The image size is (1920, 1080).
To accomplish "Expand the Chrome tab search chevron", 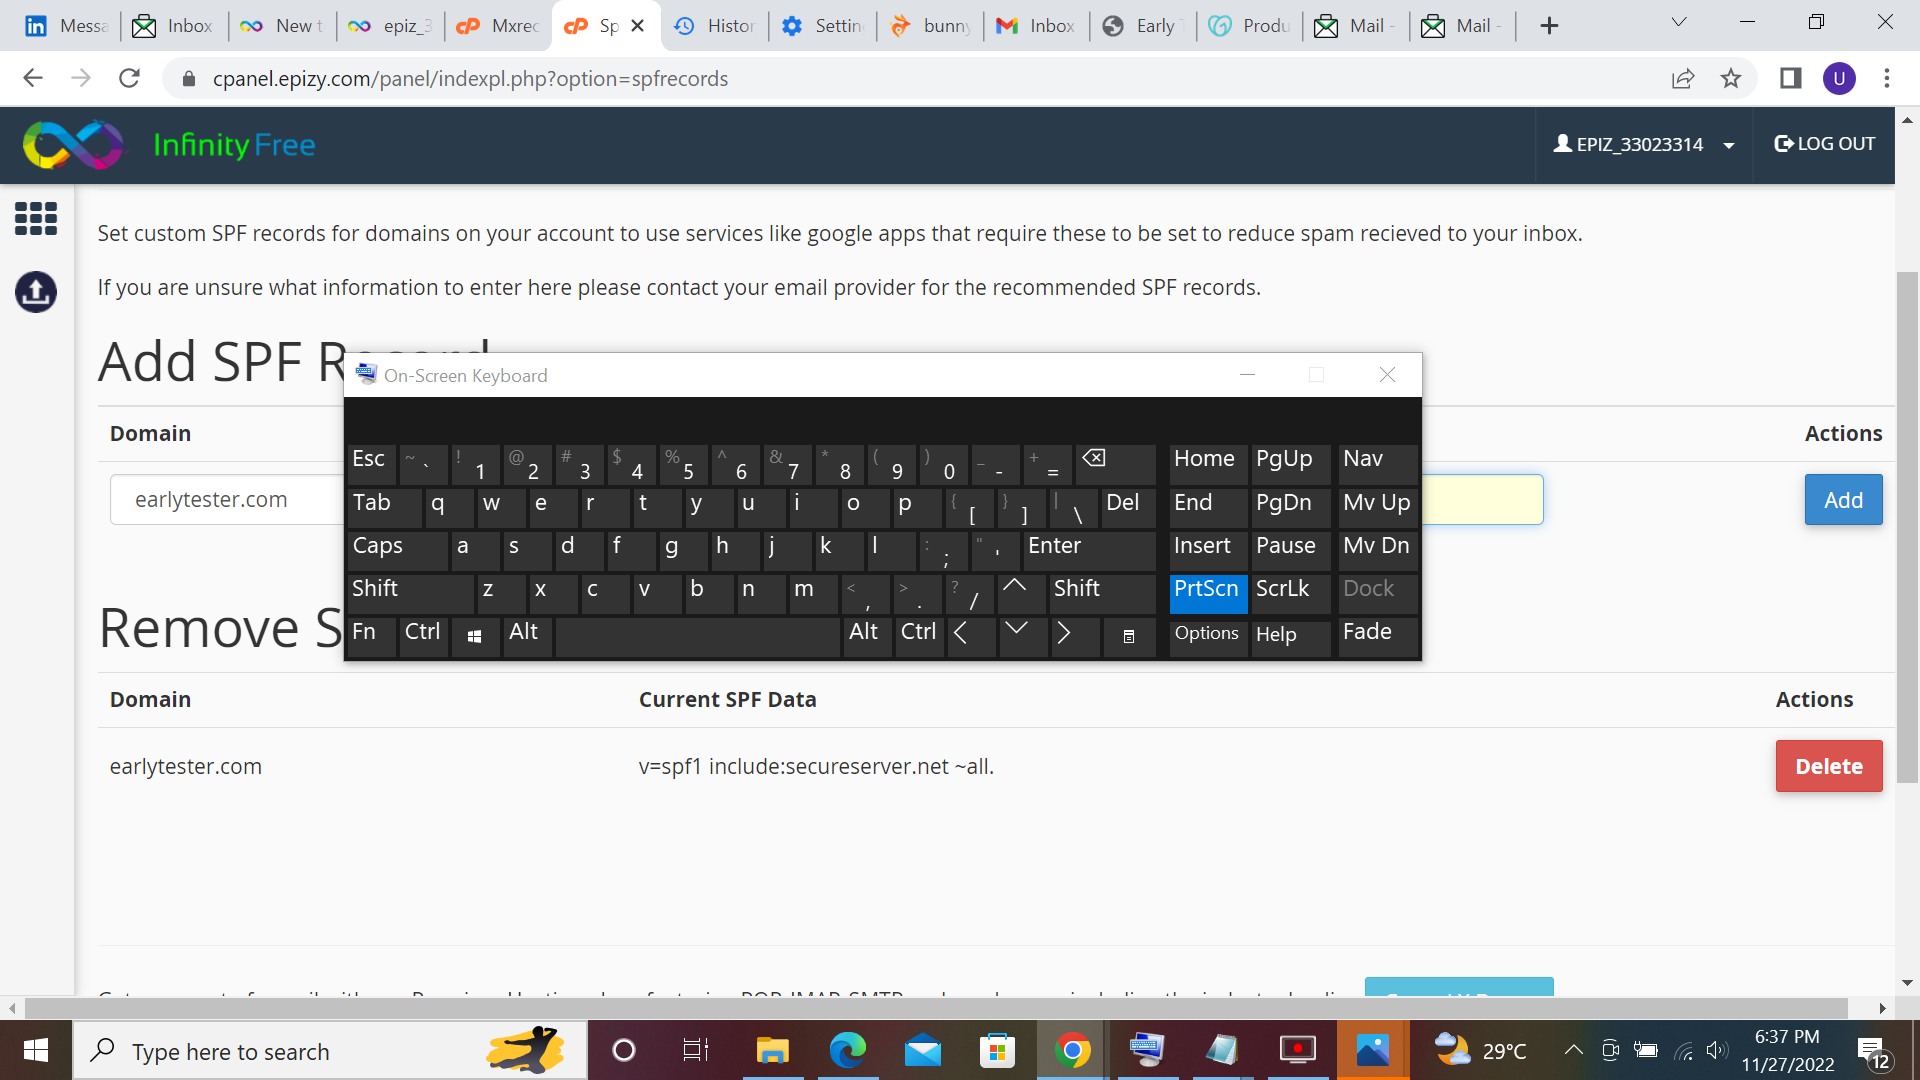I will click(x=1679, y=23).
